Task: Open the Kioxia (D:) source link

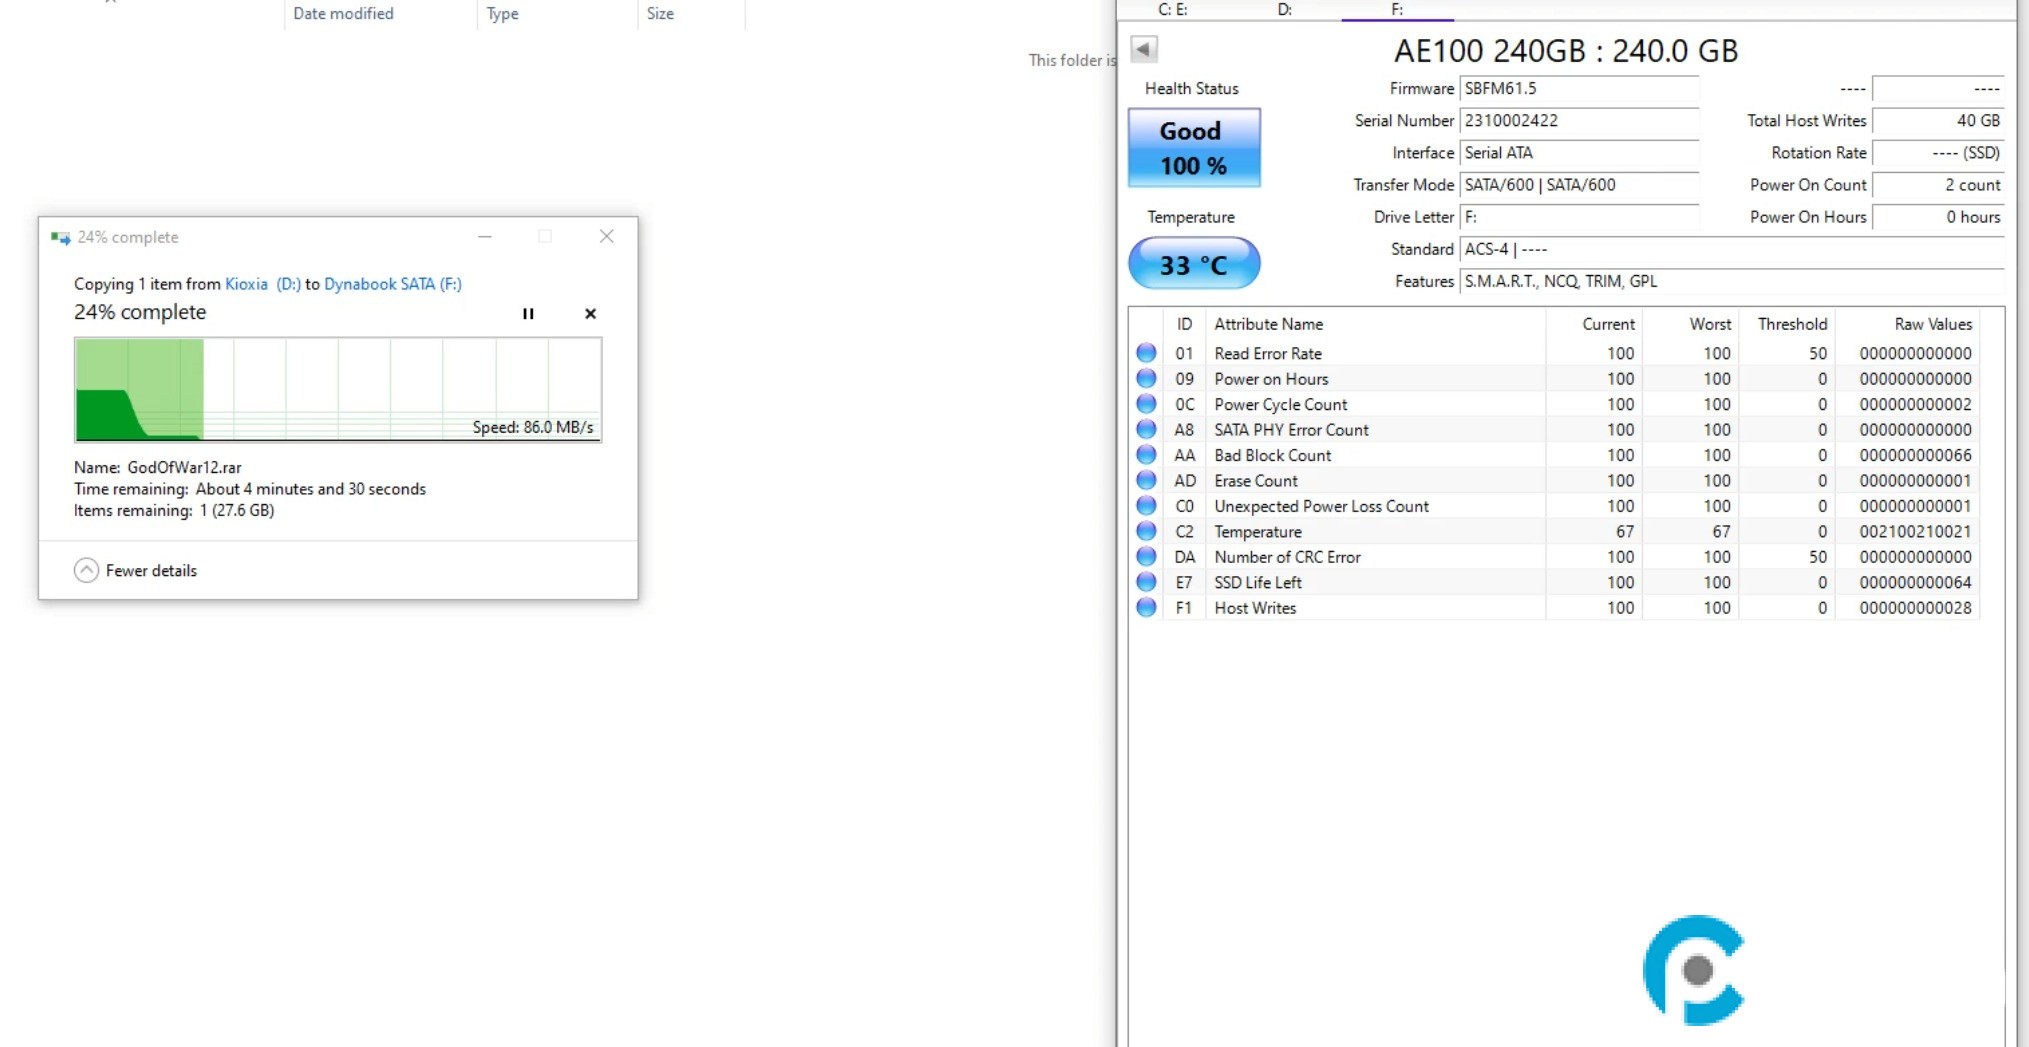Action: (262, 284)
